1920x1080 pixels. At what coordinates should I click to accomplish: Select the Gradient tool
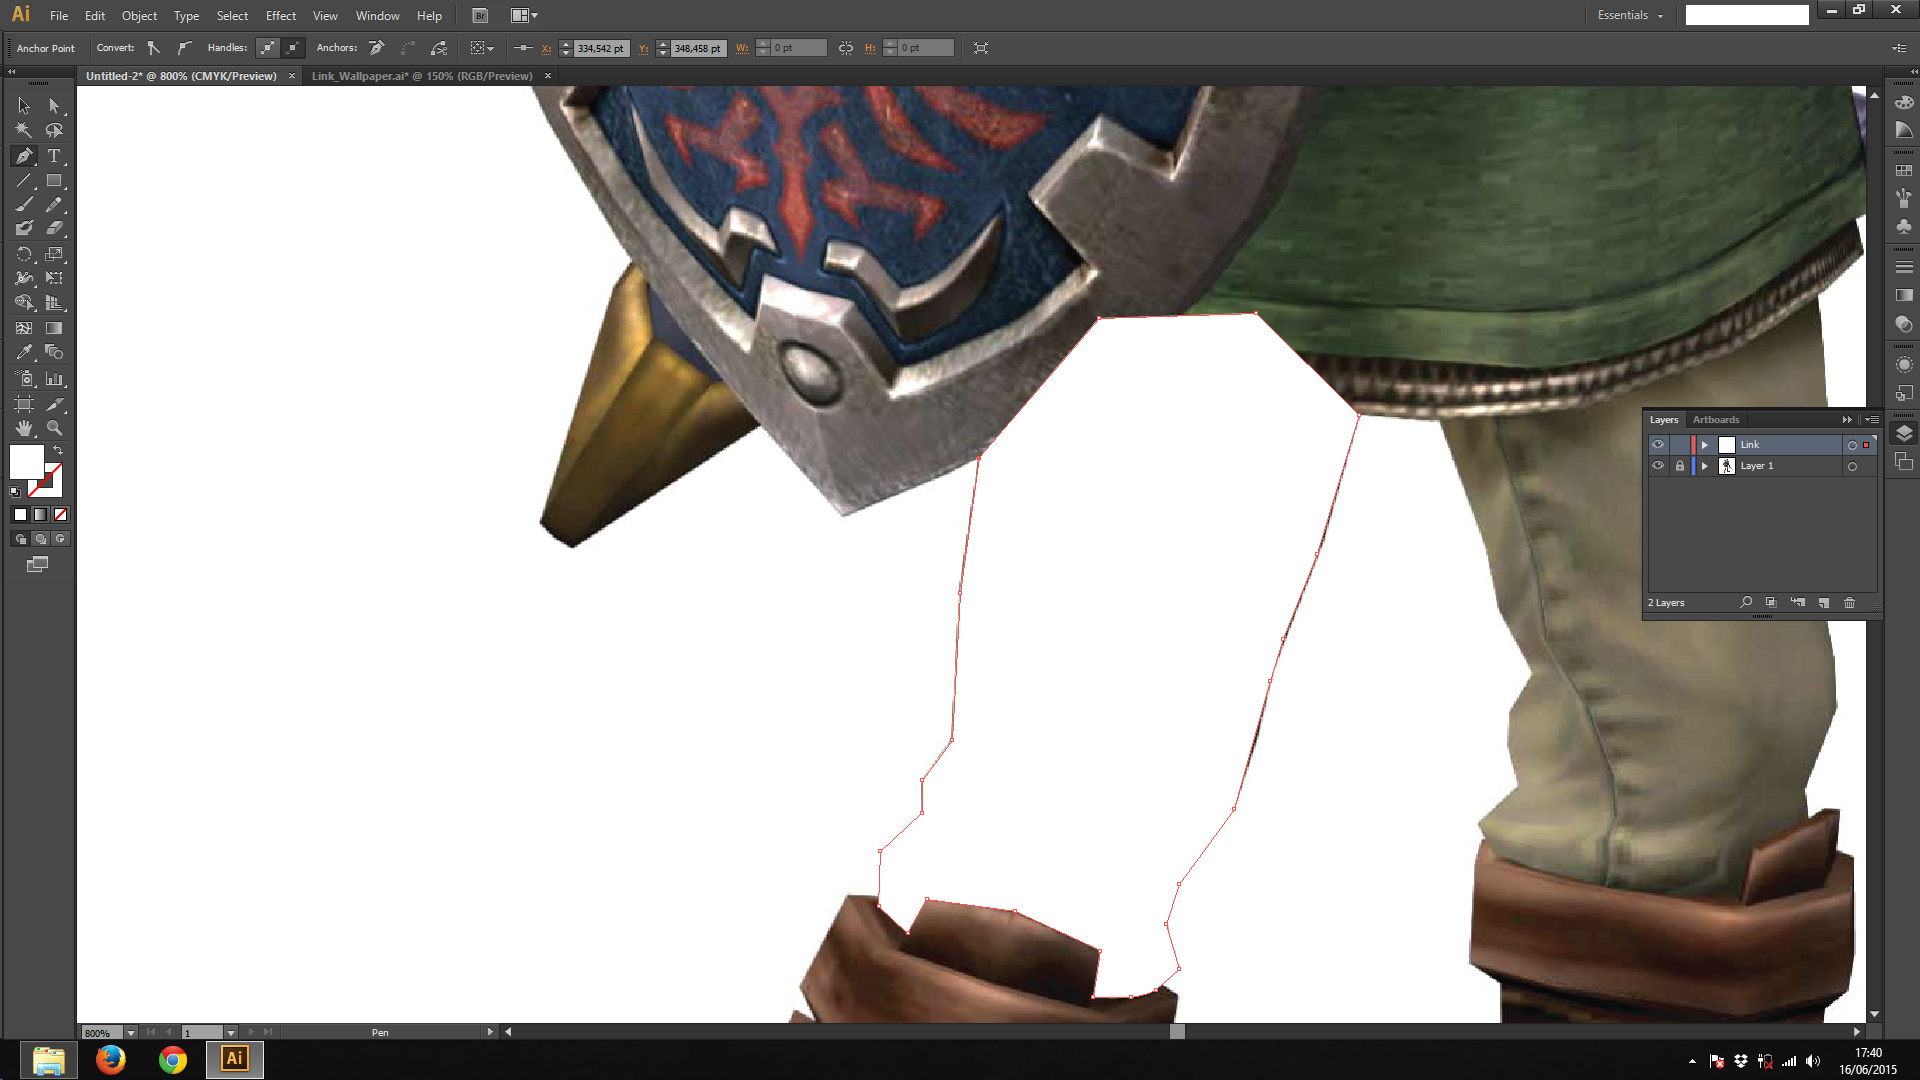[x=54, y=328]
